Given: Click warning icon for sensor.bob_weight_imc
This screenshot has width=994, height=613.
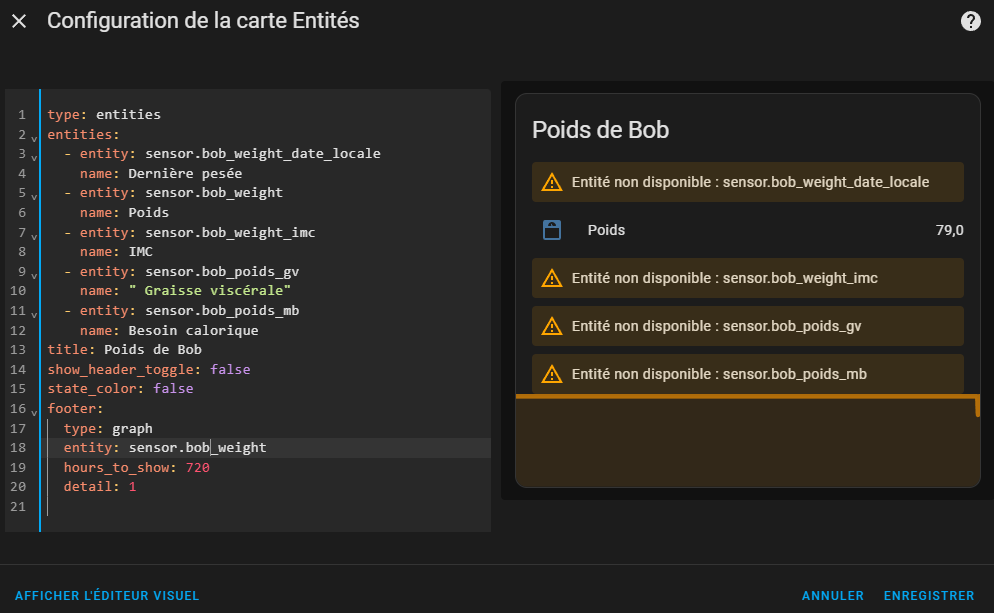Looking at the screenshot, I should click(x=552, y=278).
